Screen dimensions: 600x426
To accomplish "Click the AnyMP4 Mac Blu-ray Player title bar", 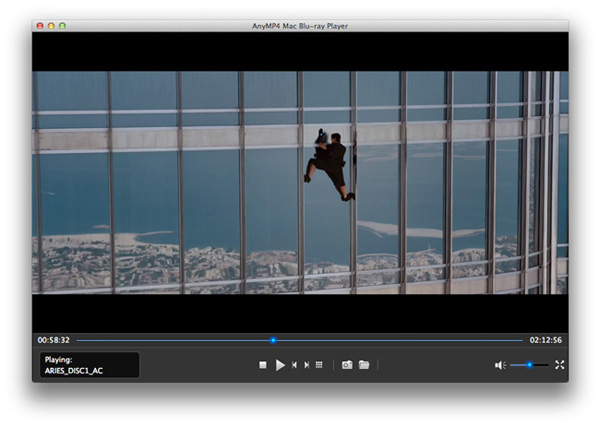I will coord(300,24).
